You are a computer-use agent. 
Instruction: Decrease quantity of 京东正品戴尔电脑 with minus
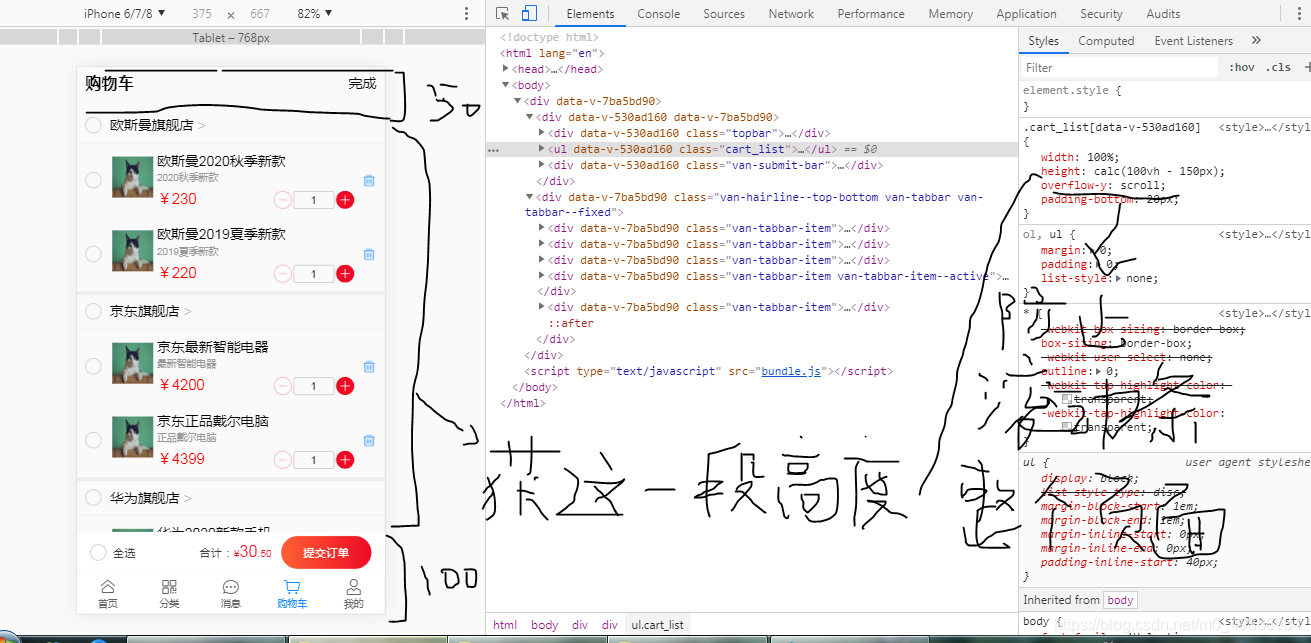click(283, 460)
